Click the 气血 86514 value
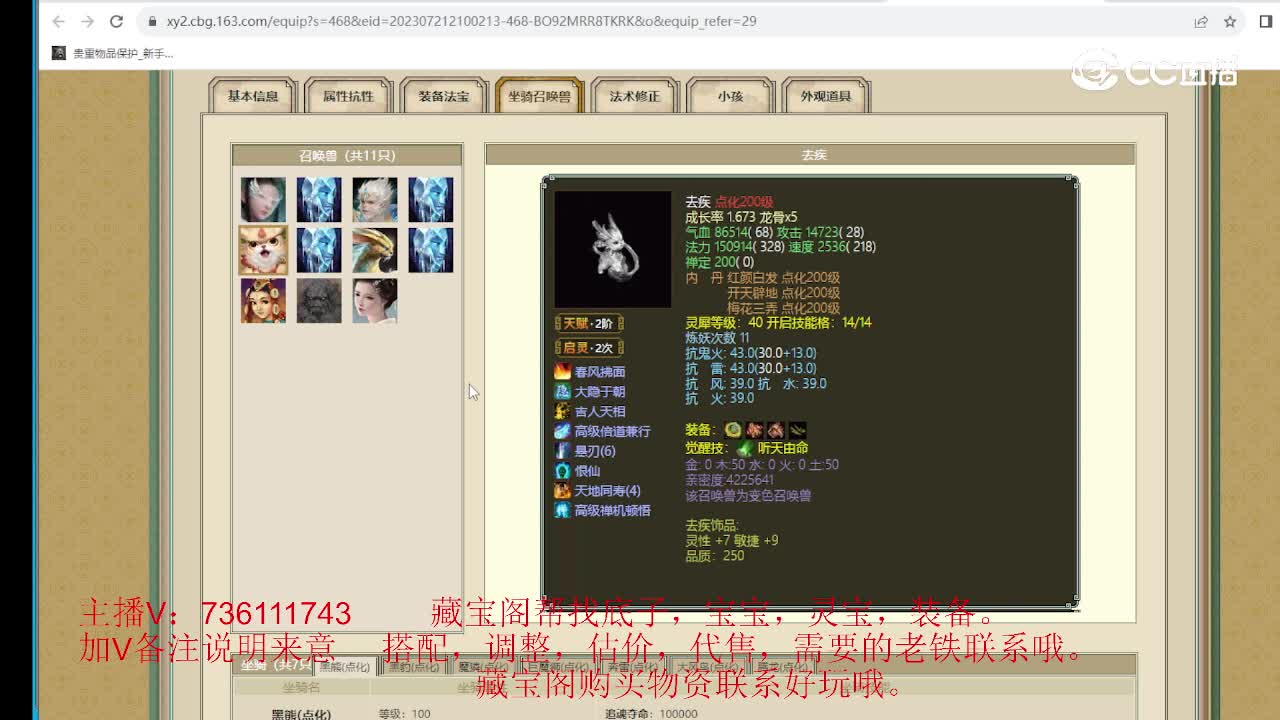The width and height of the screenshot is (1280, 720). [x=728, y=232]
